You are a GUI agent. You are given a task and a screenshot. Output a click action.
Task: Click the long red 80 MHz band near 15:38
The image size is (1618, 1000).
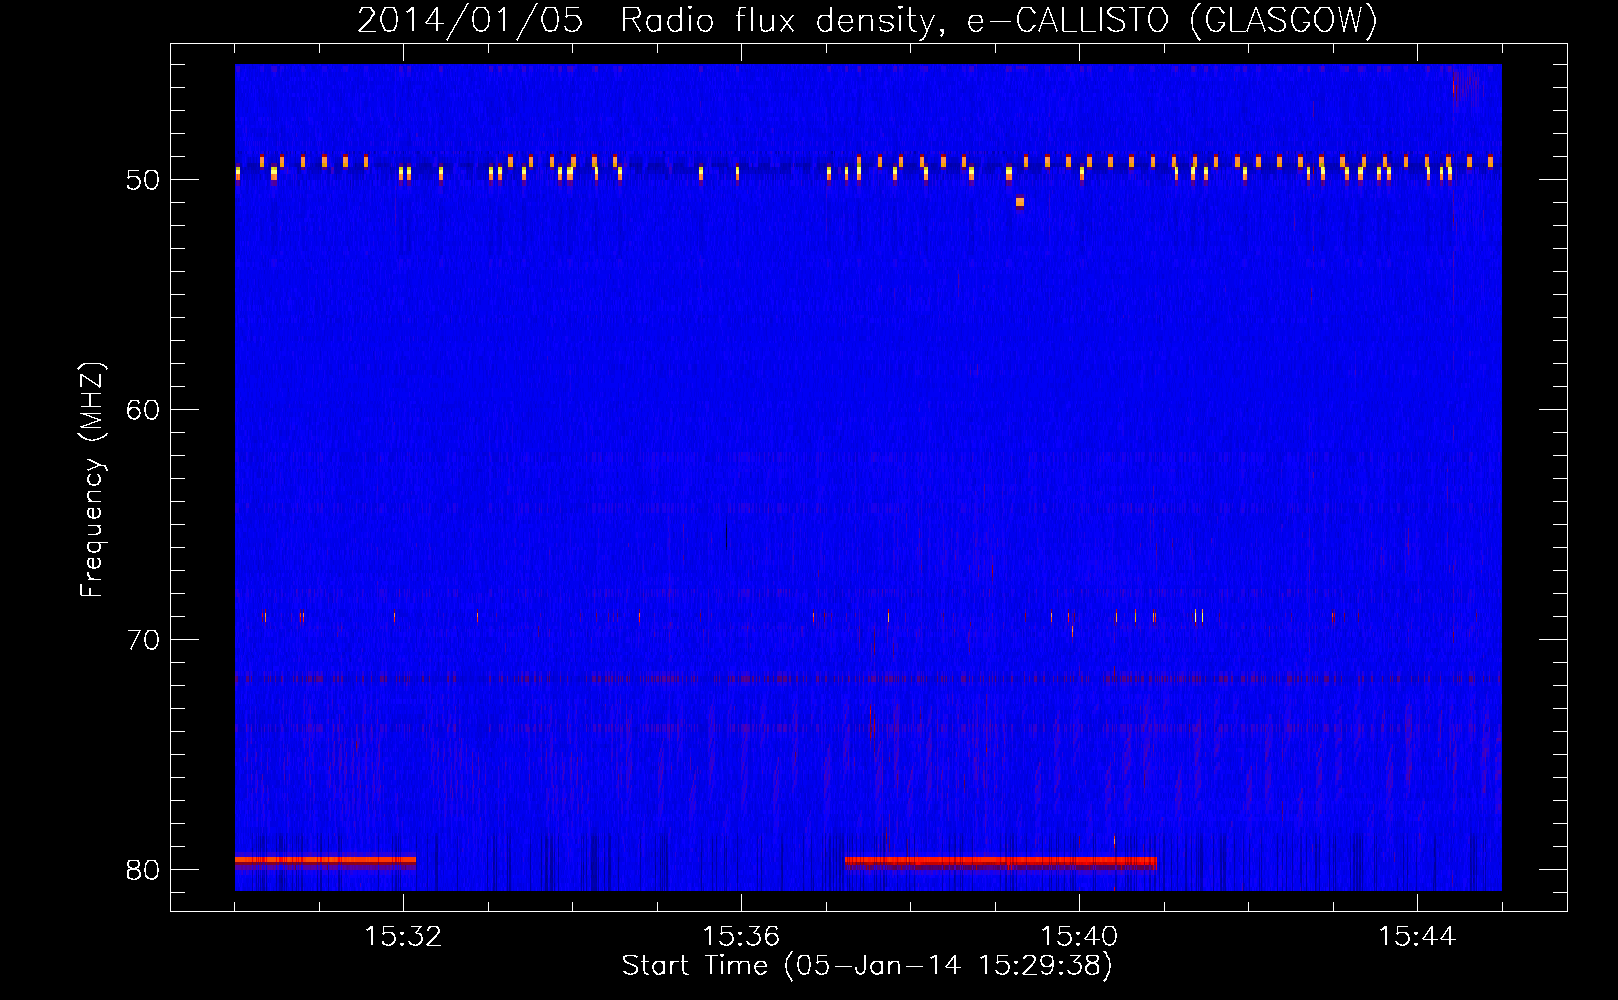pyautogui.click(x=1001, y=861)
